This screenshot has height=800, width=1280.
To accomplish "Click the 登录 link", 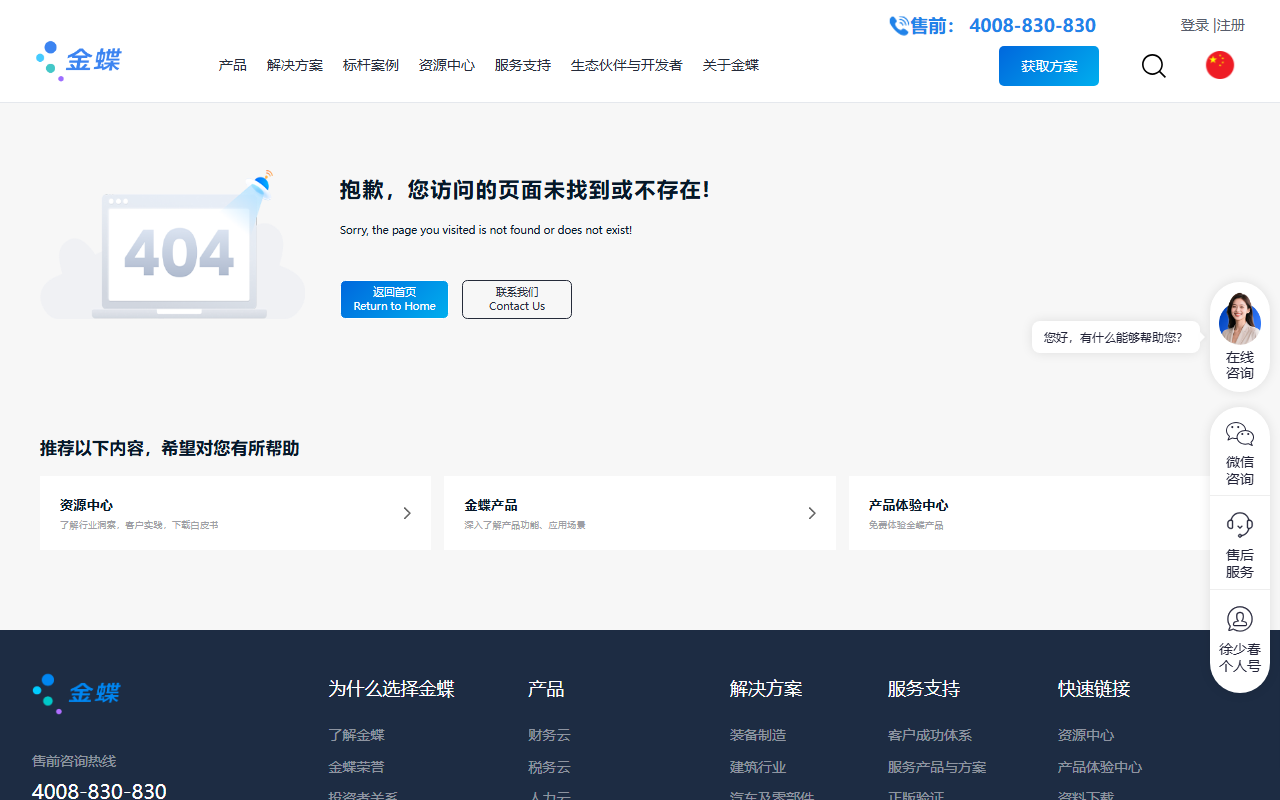I will (1194, 25).
